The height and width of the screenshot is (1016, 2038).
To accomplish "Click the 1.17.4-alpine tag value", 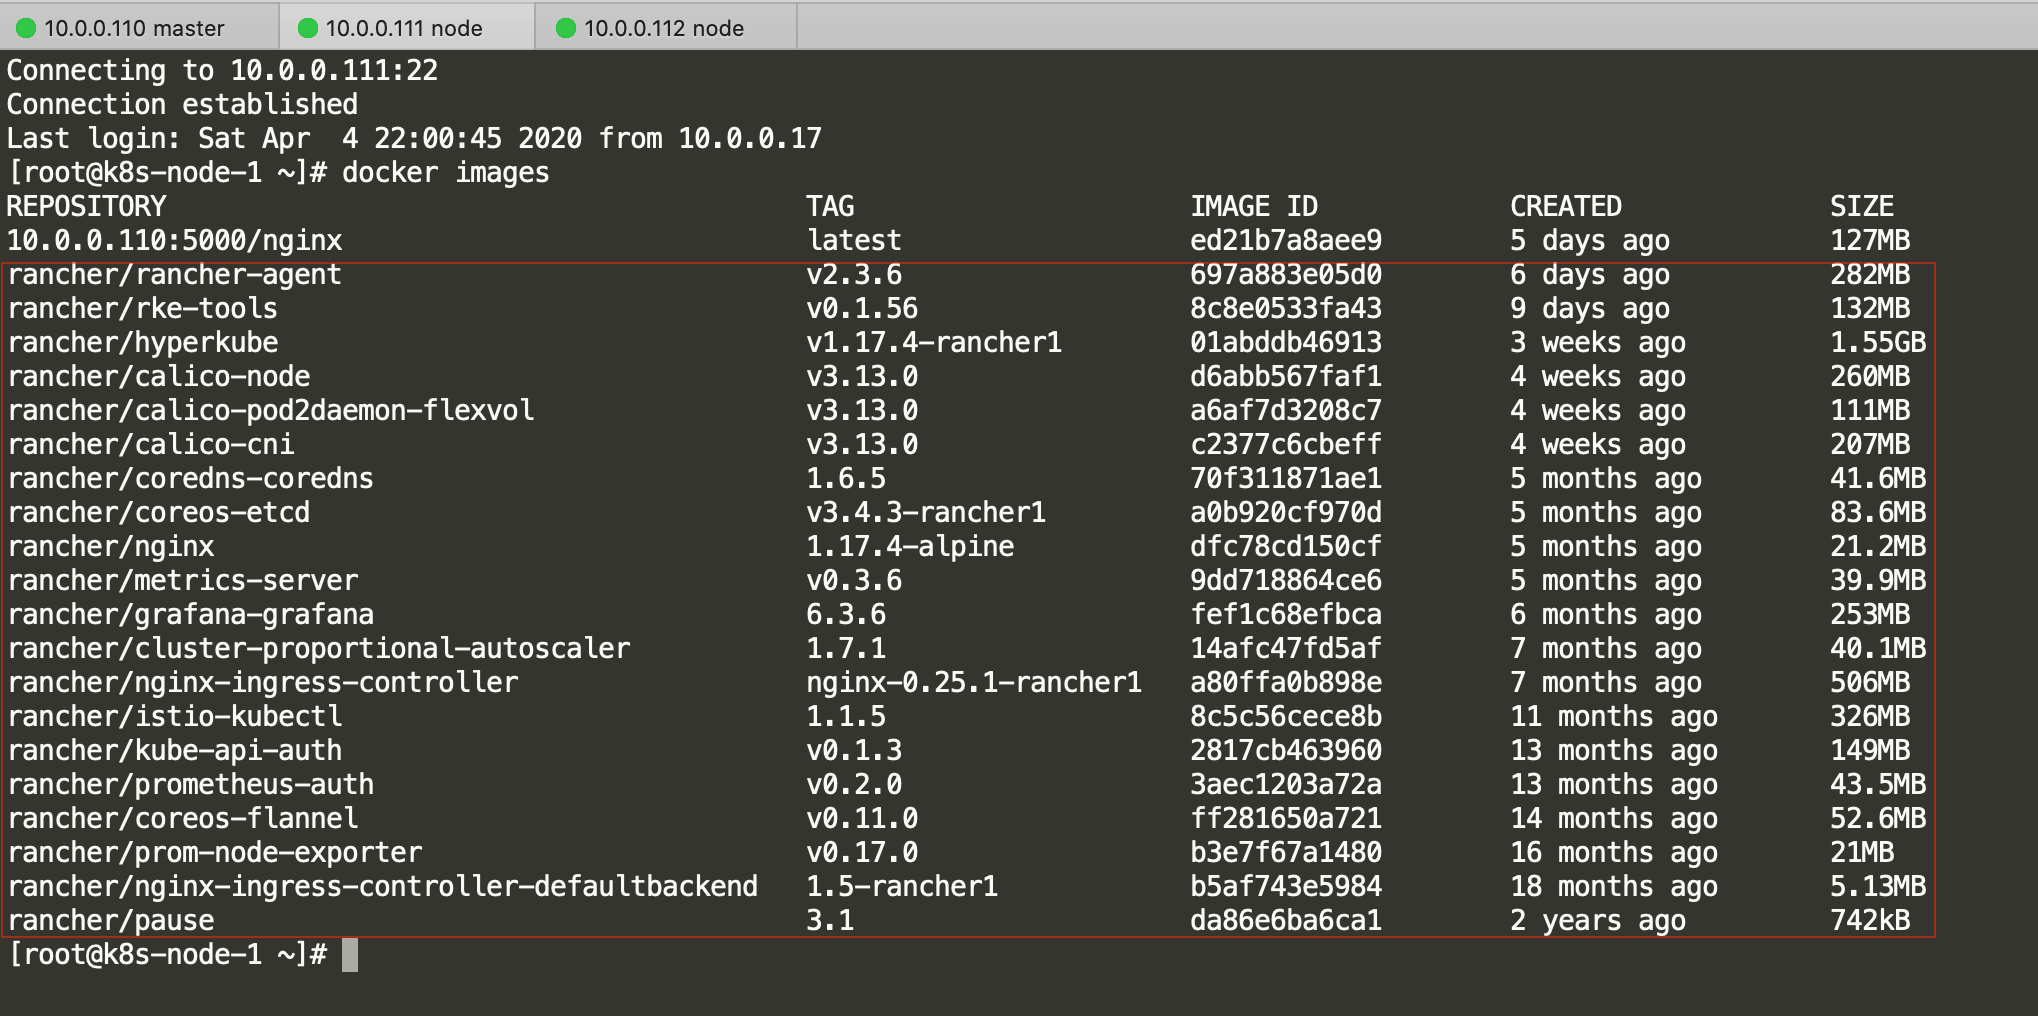I will click(x=910, y=547).
